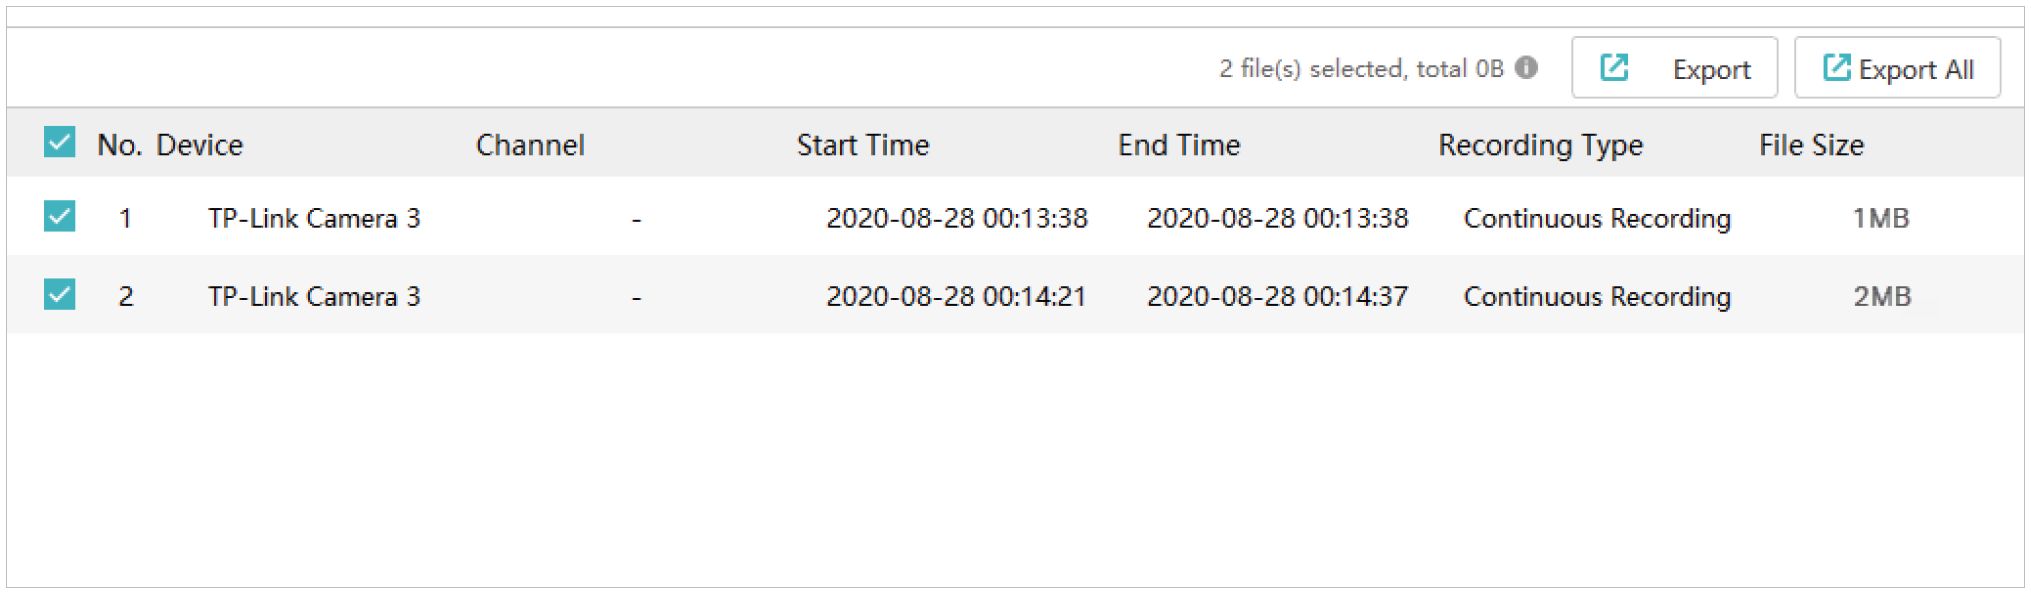Click the info icon beside total size
Screen dimensions: 2031x594
point(1526,68)
